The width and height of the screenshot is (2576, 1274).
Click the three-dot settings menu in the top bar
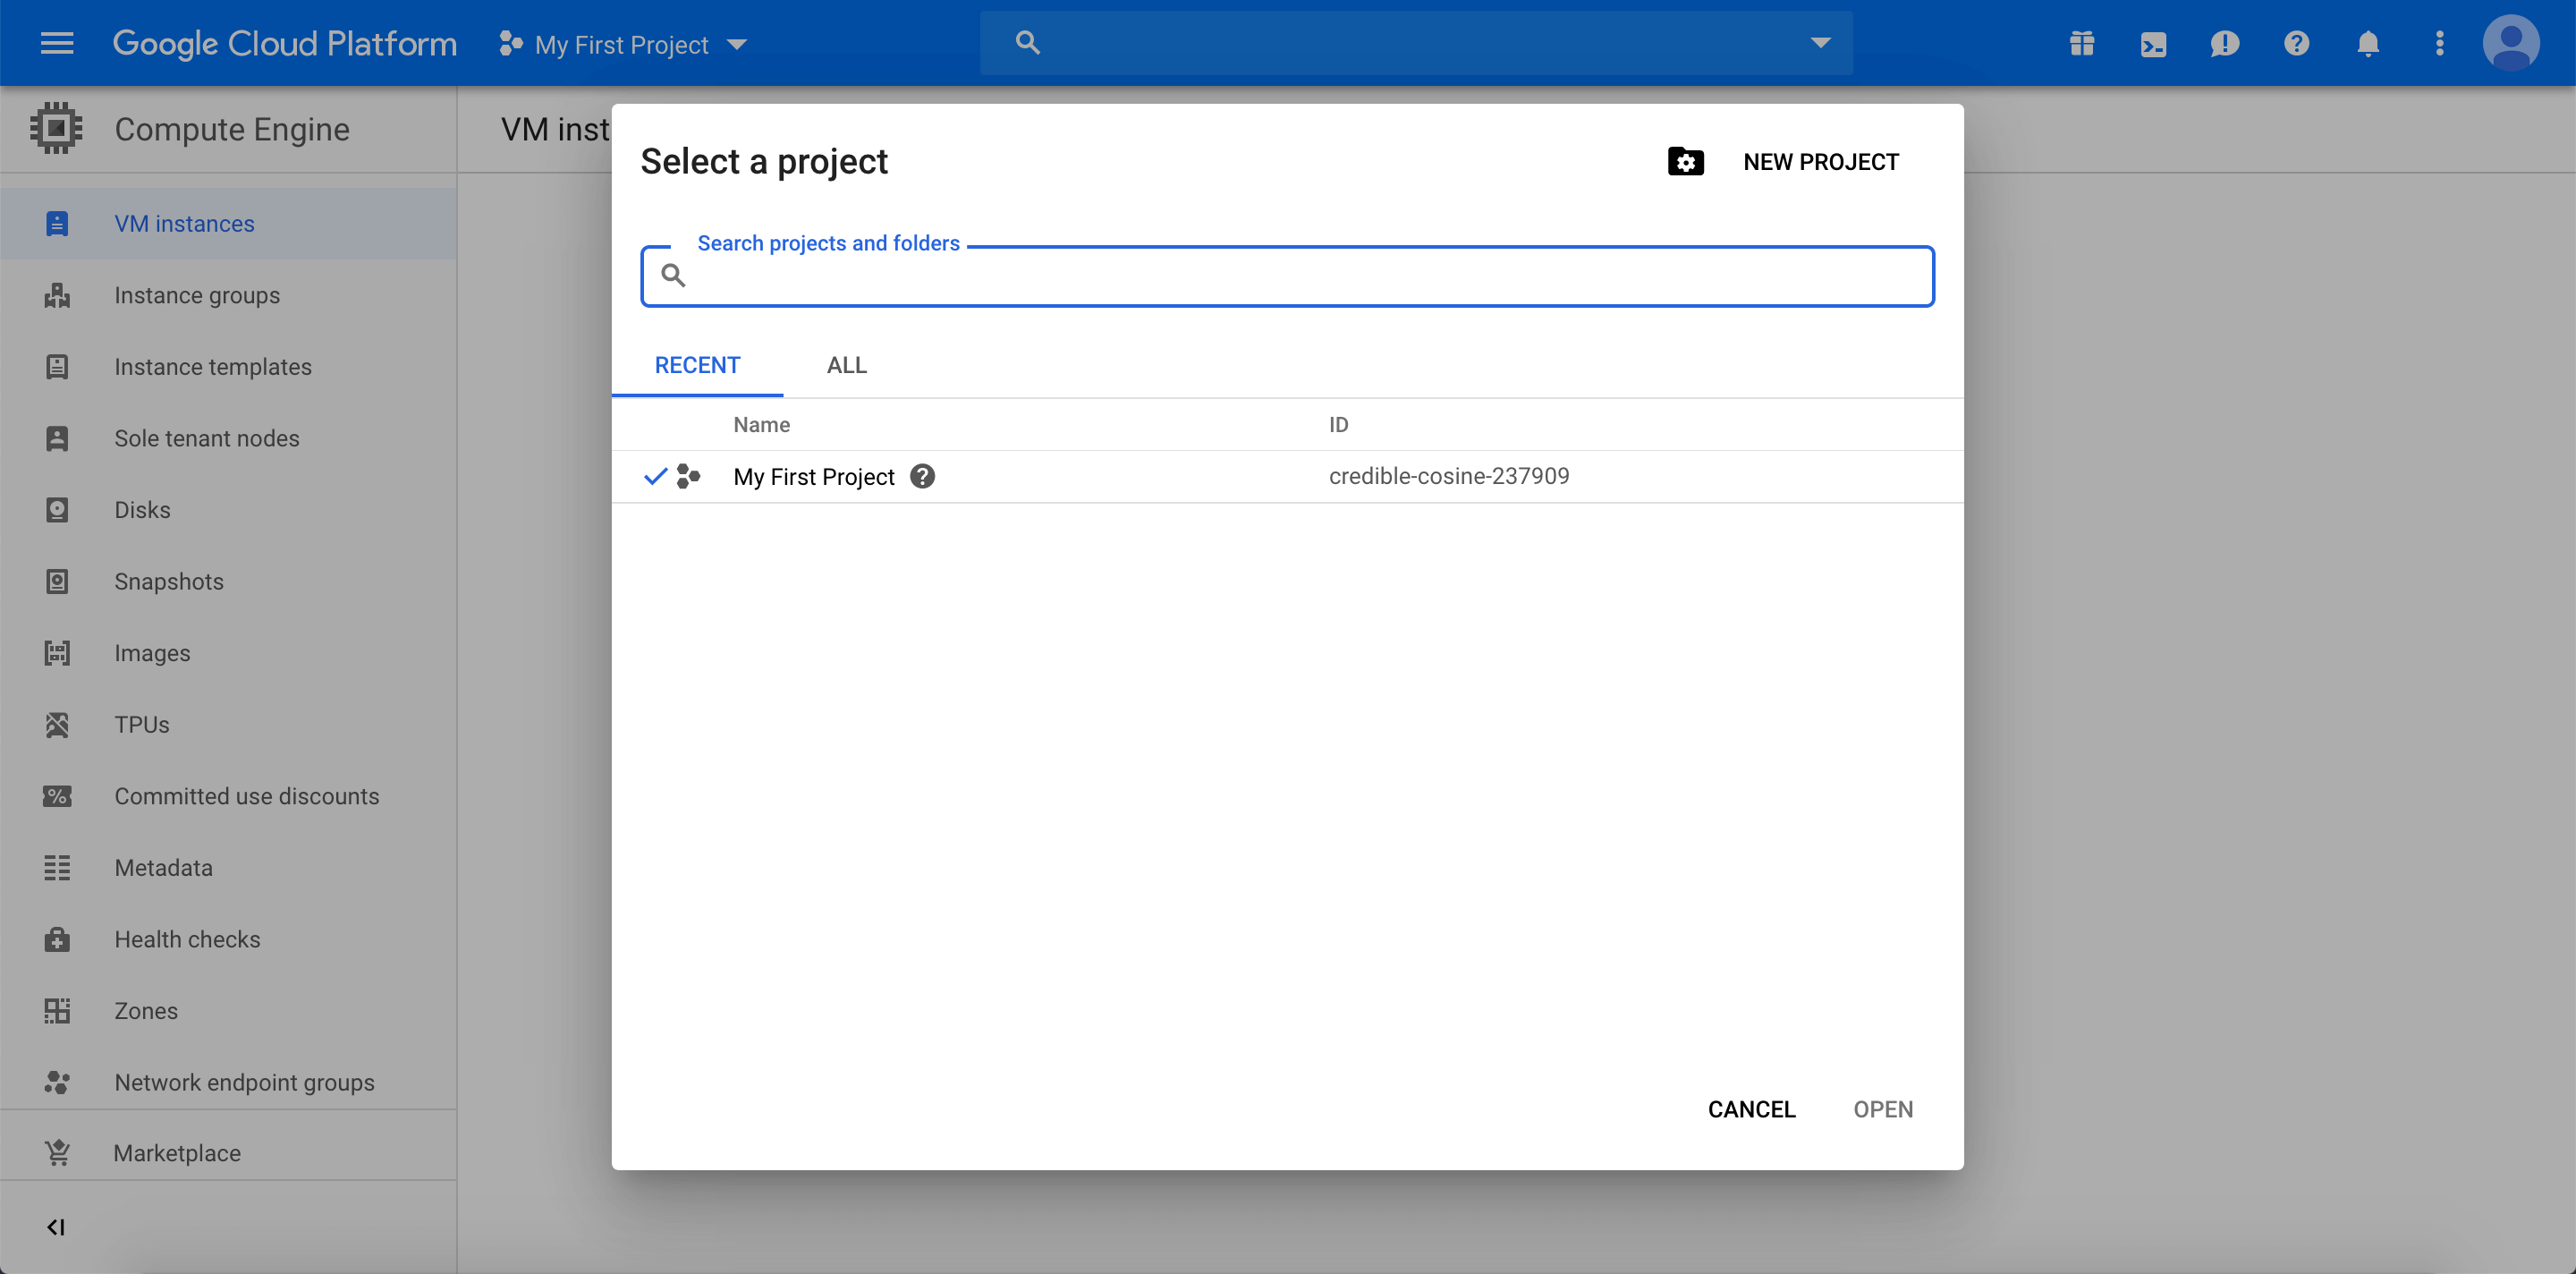2439,43
